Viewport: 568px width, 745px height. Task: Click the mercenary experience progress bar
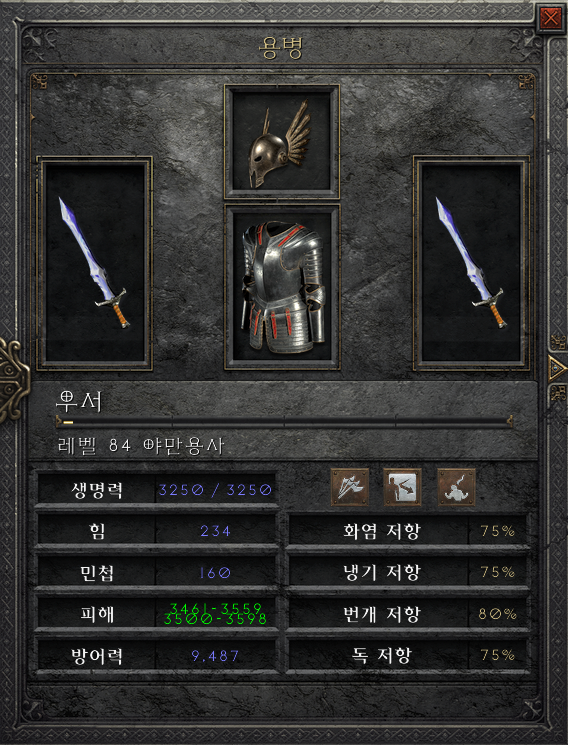click(x=284, y=421)
